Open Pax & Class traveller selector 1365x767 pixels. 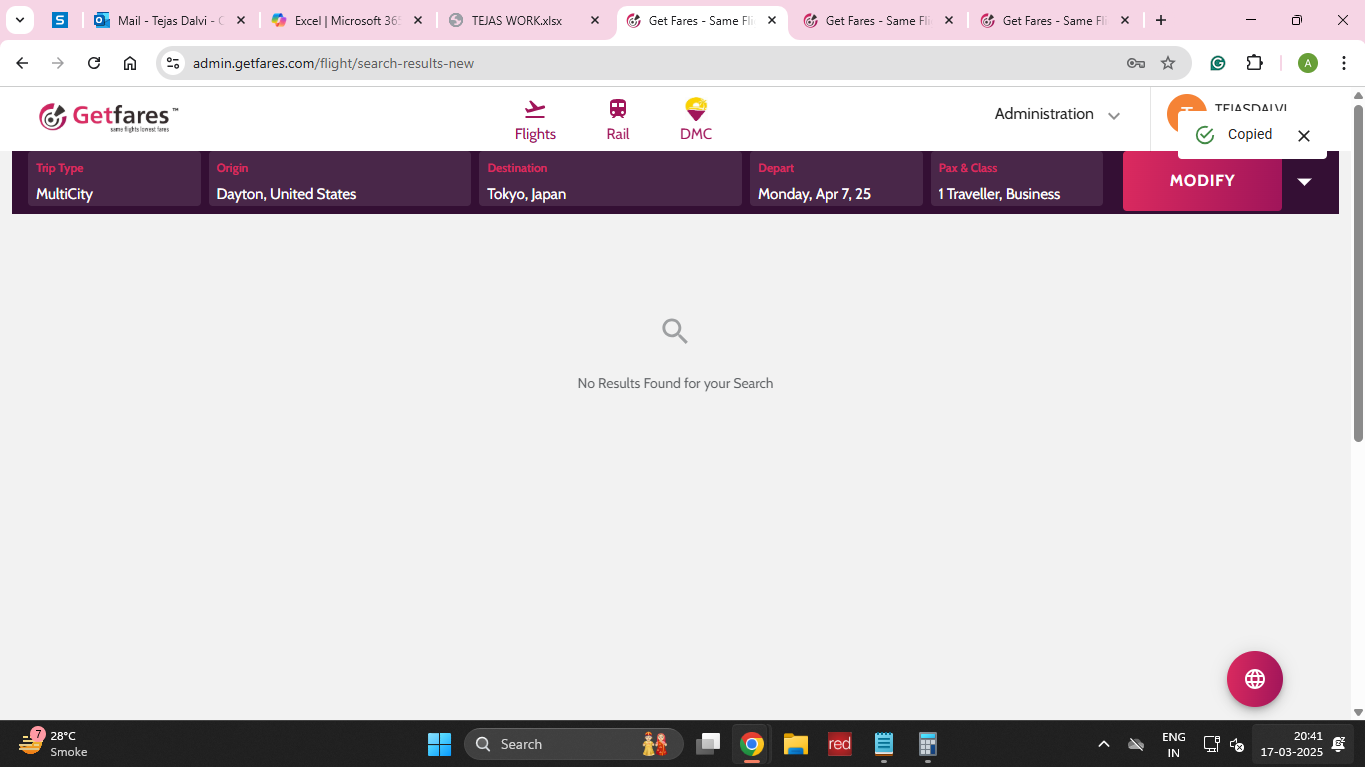pos(1016,181)
